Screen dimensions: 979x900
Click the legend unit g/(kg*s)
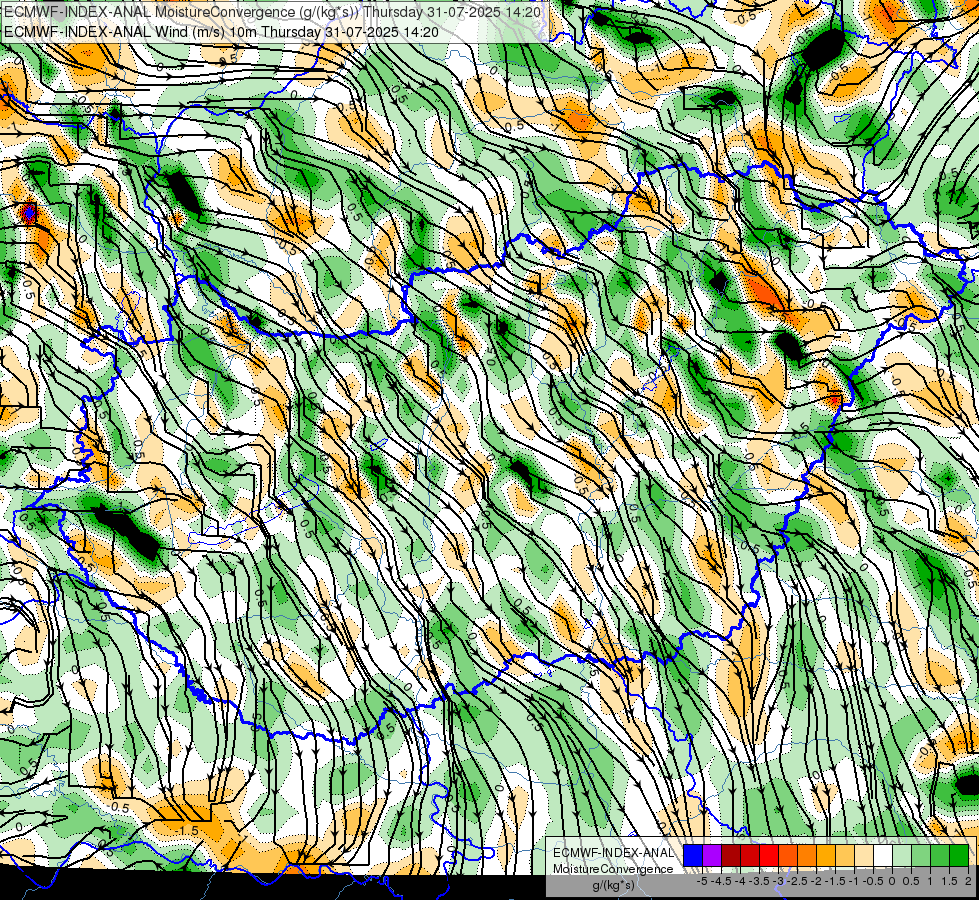pyautogui.click(x=613, y=886)
